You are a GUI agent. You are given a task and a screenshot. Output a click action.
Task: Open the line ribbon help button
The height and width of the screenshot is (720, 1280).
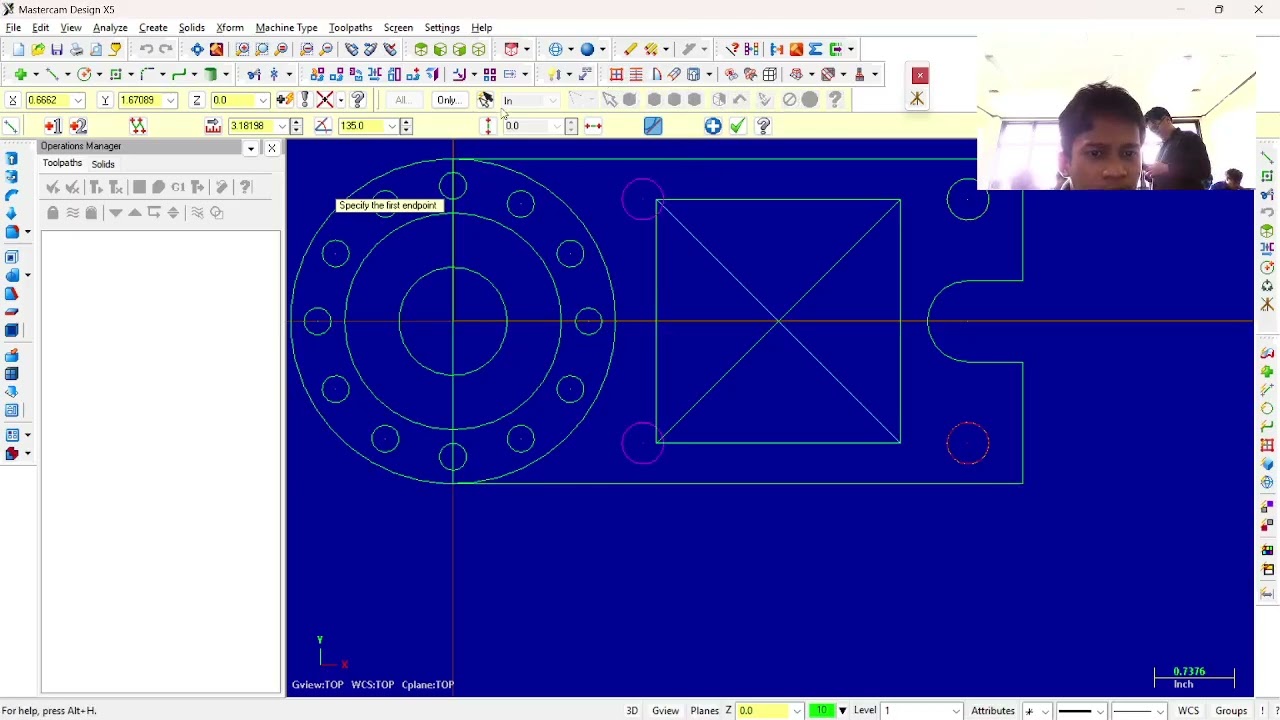click(x=763, y=126)
